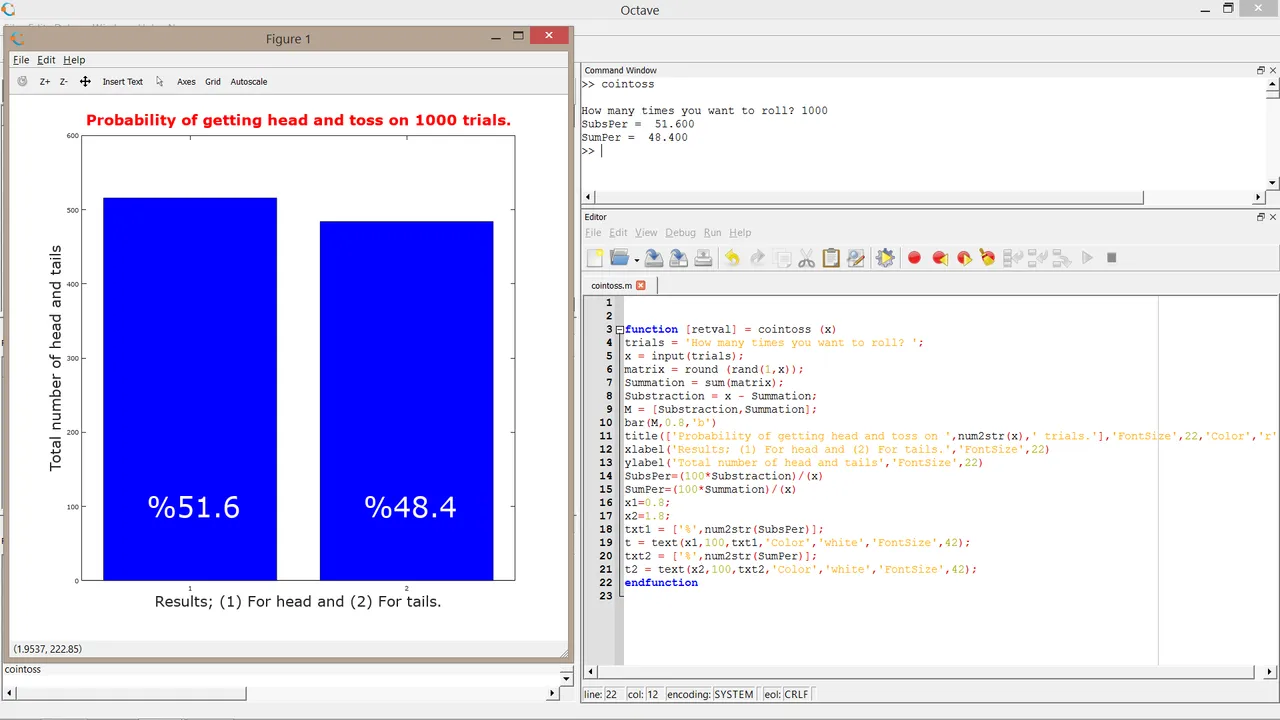Click the rotate icon in Figure 1 toolbar
The height and width of the screenshot is (720, 1280).
[x=22, y=82]
